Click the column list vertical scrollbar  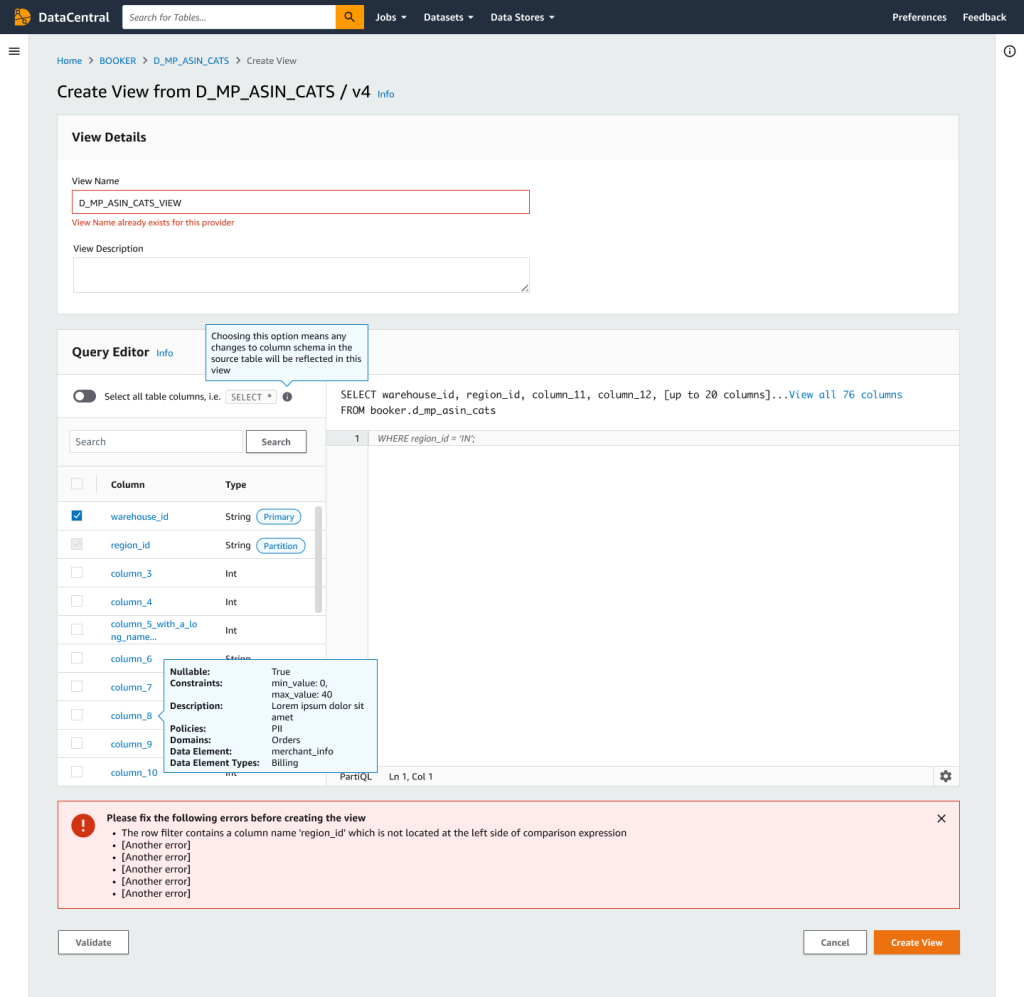[x=319, y=560]
